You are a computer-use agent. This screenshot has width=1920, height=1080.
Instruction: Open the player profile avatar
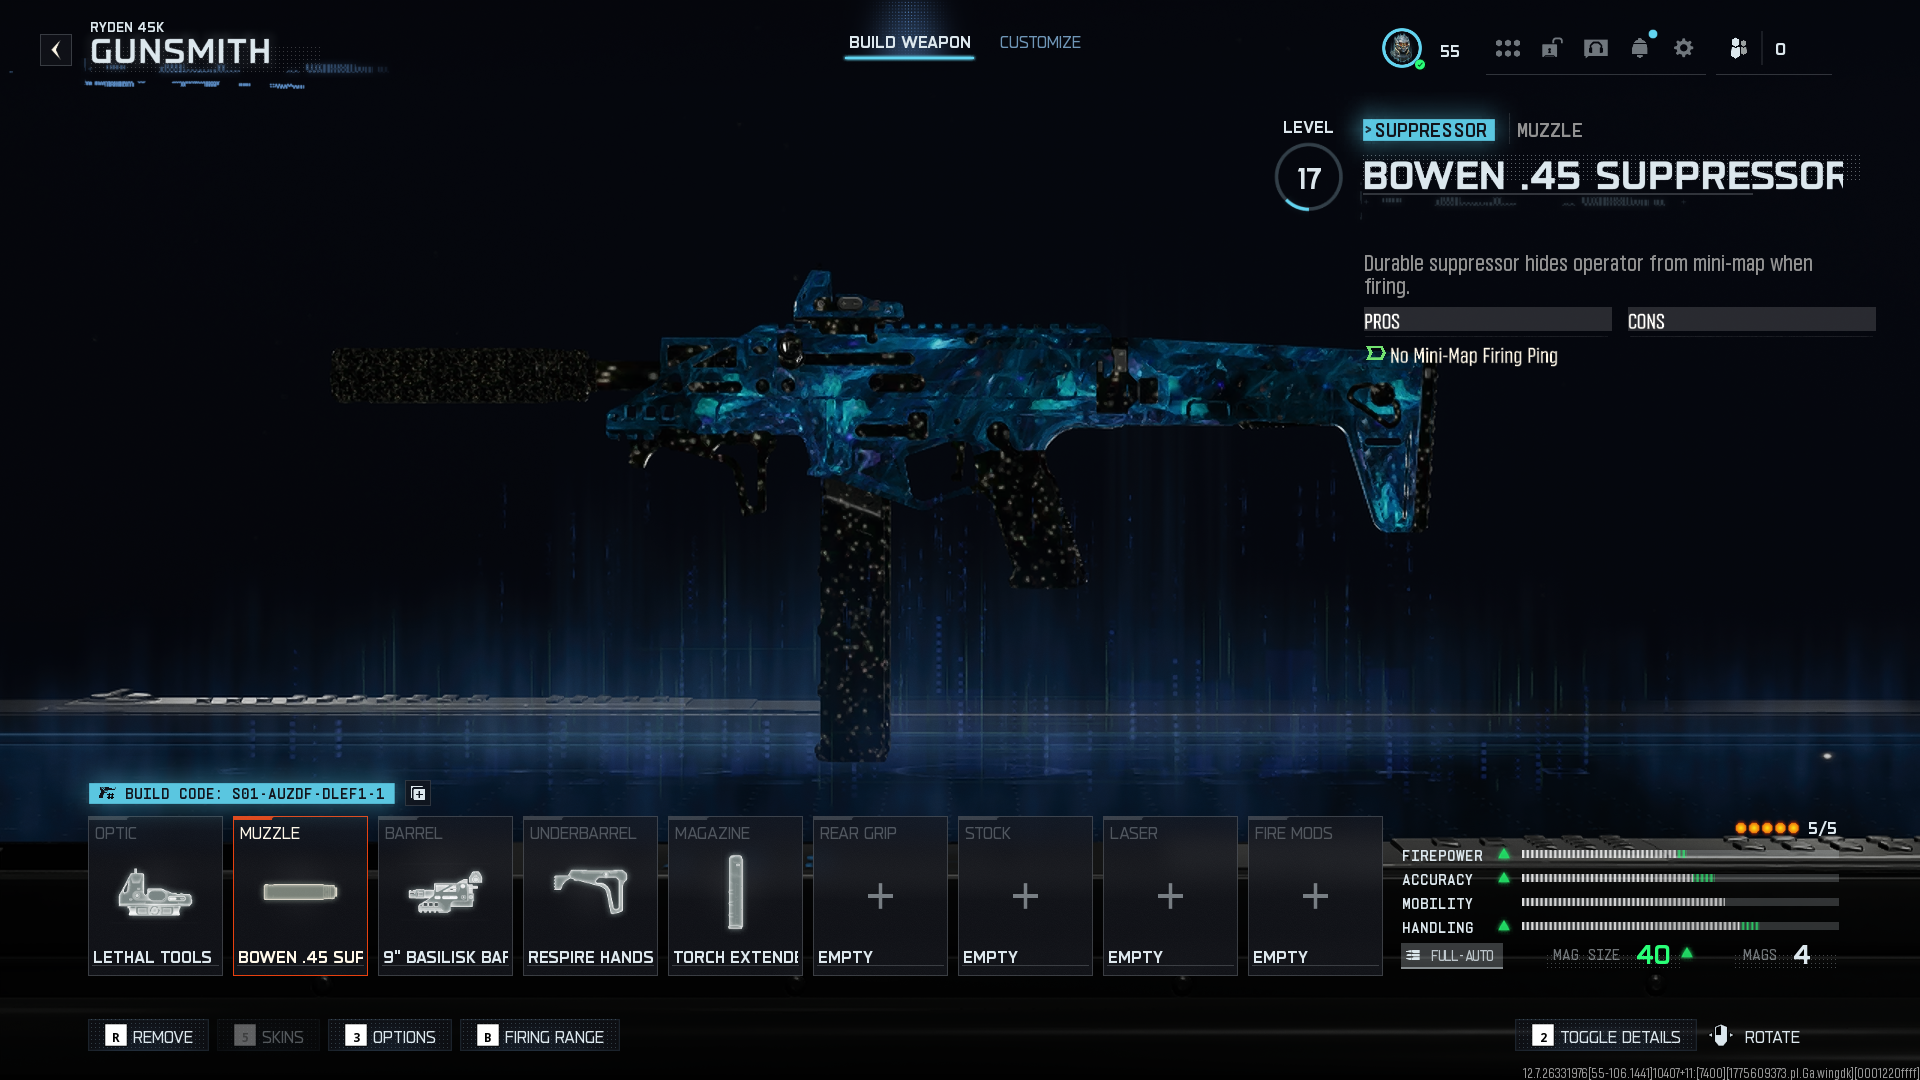tap(1402, 48)
